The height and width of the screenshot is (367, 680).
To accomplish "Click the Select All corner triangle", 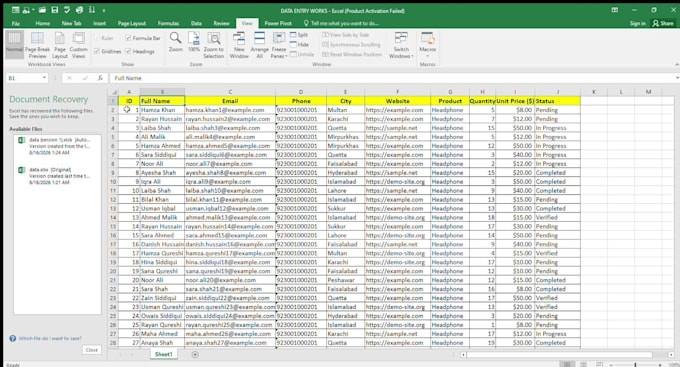I will coord(114,92).
